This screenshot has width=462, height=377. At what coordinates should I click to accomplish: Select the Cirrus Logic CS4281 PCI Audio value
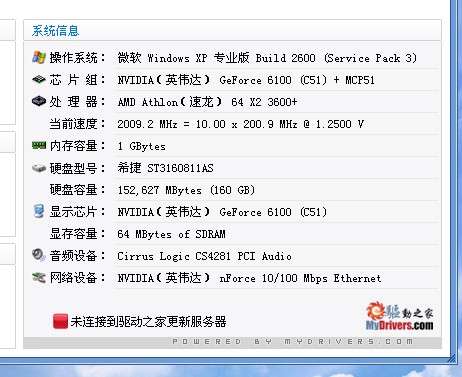pos(204,256)
